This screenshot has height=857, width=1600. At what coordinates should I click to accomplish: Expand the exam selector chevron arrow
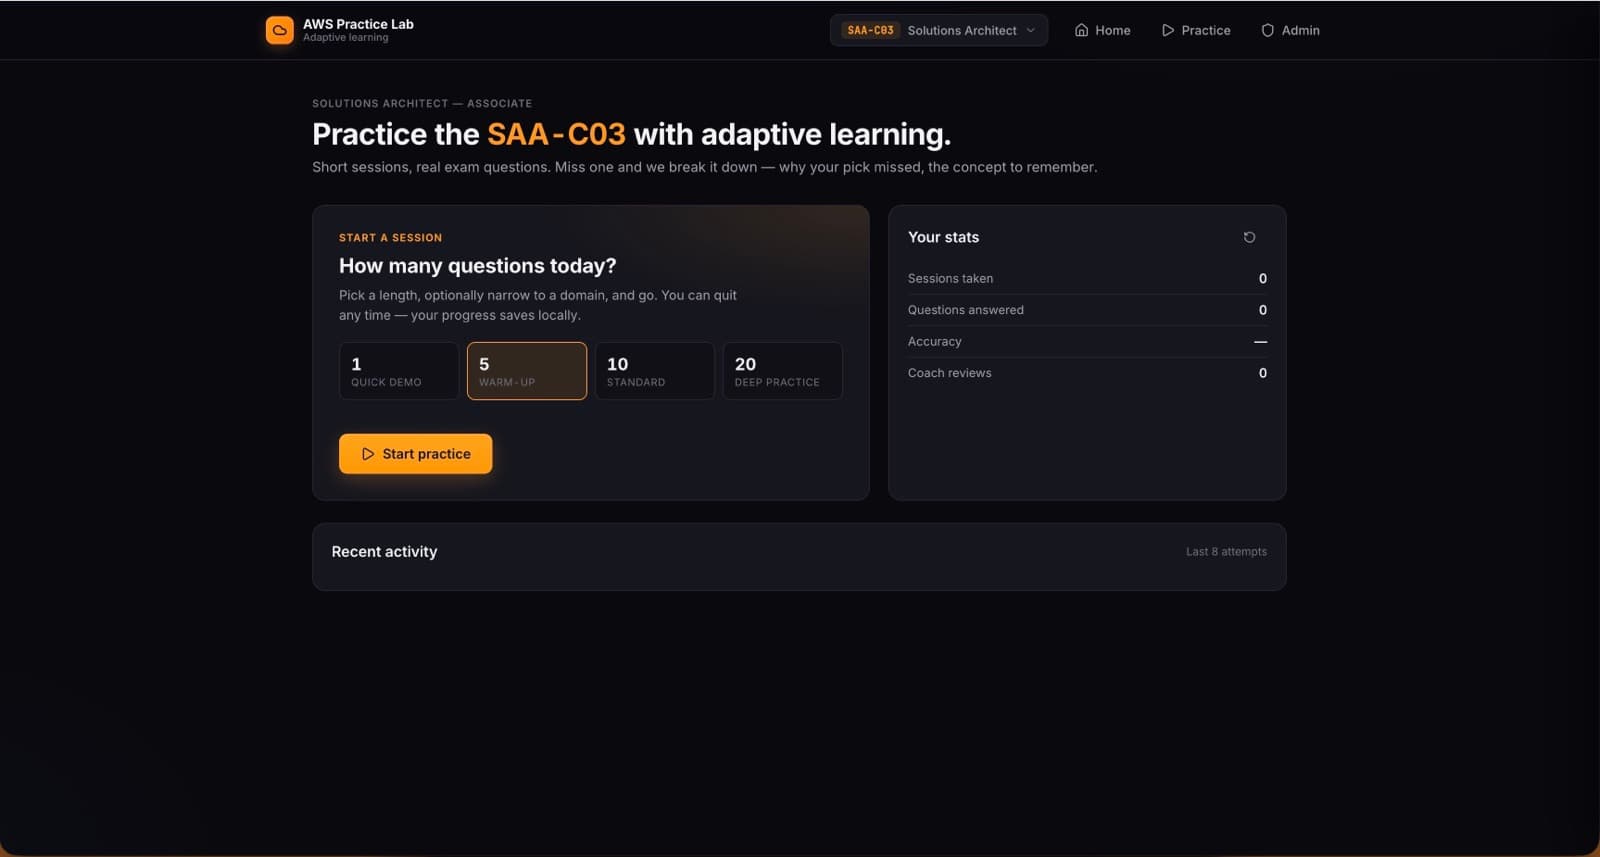point(1030,30)
